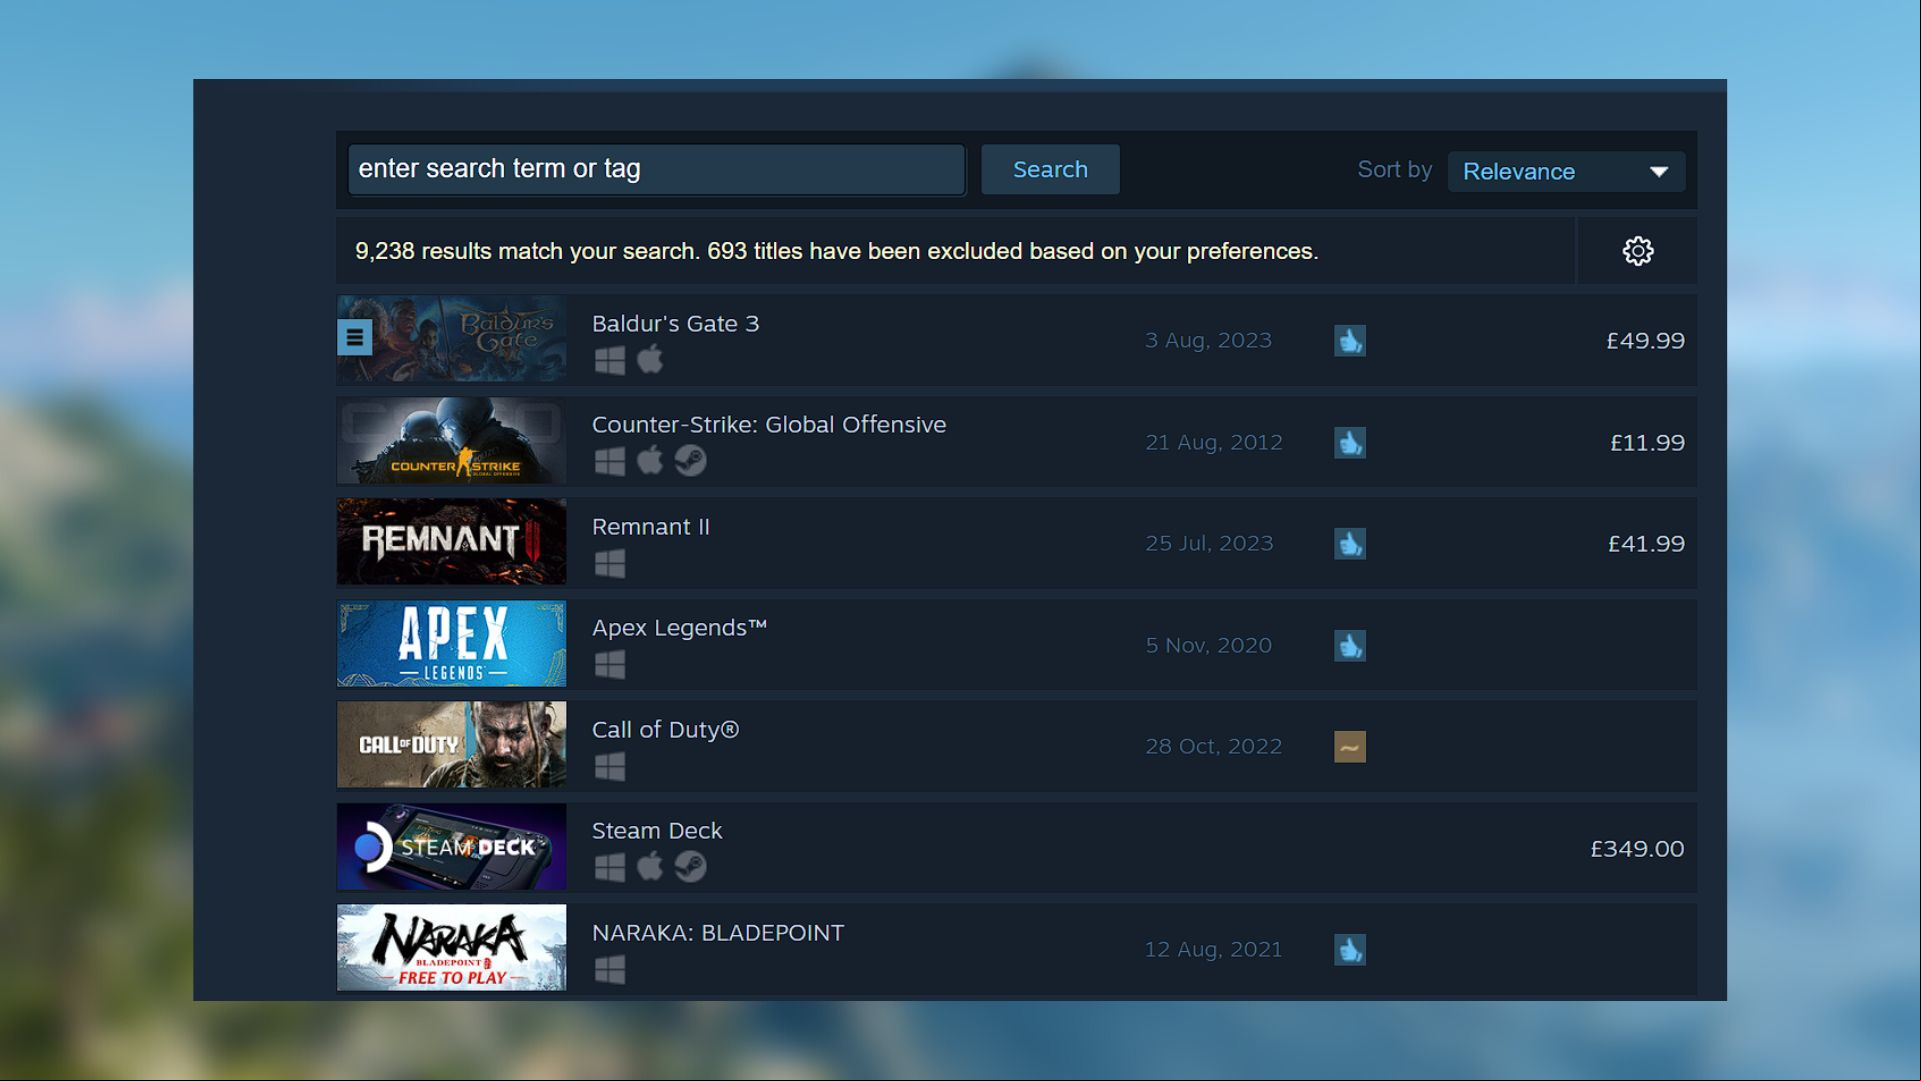Open the Steam Deck title link

pos(656,831)
